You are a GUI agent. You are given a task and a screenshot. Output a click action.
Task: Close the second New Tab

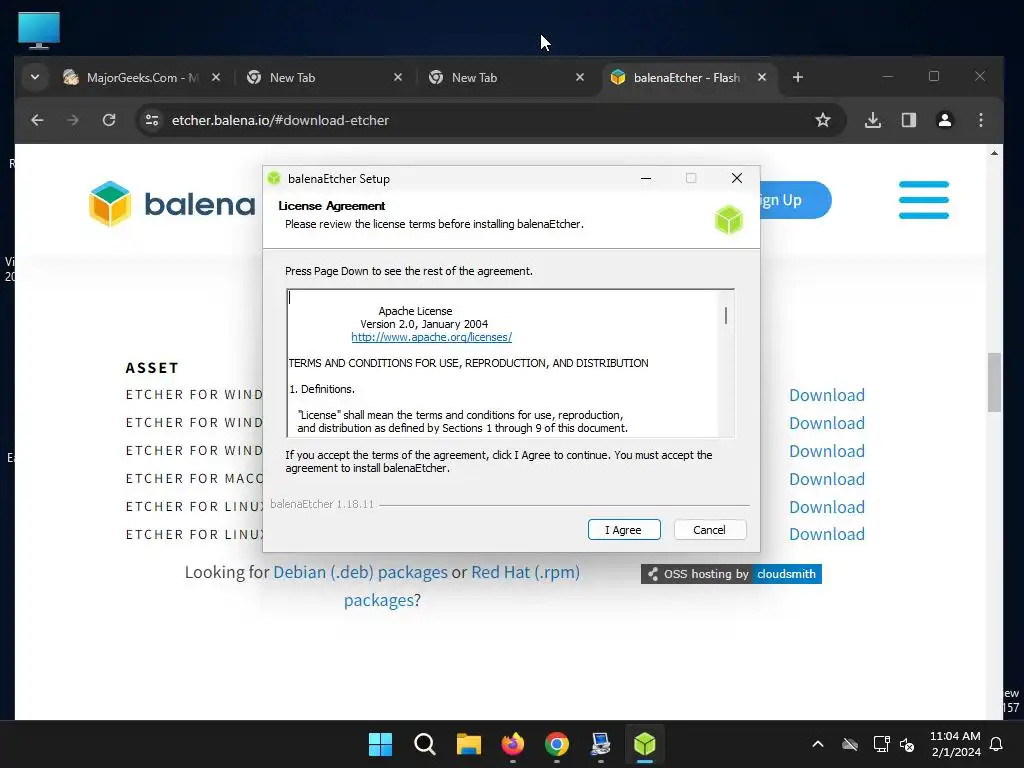(580, 78)
